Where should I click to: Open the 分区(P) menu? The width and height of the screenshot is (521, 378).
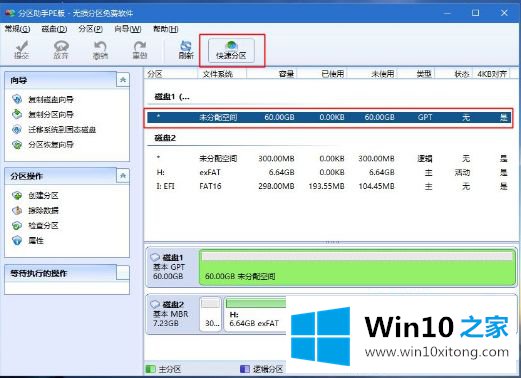tap(90, 29)
